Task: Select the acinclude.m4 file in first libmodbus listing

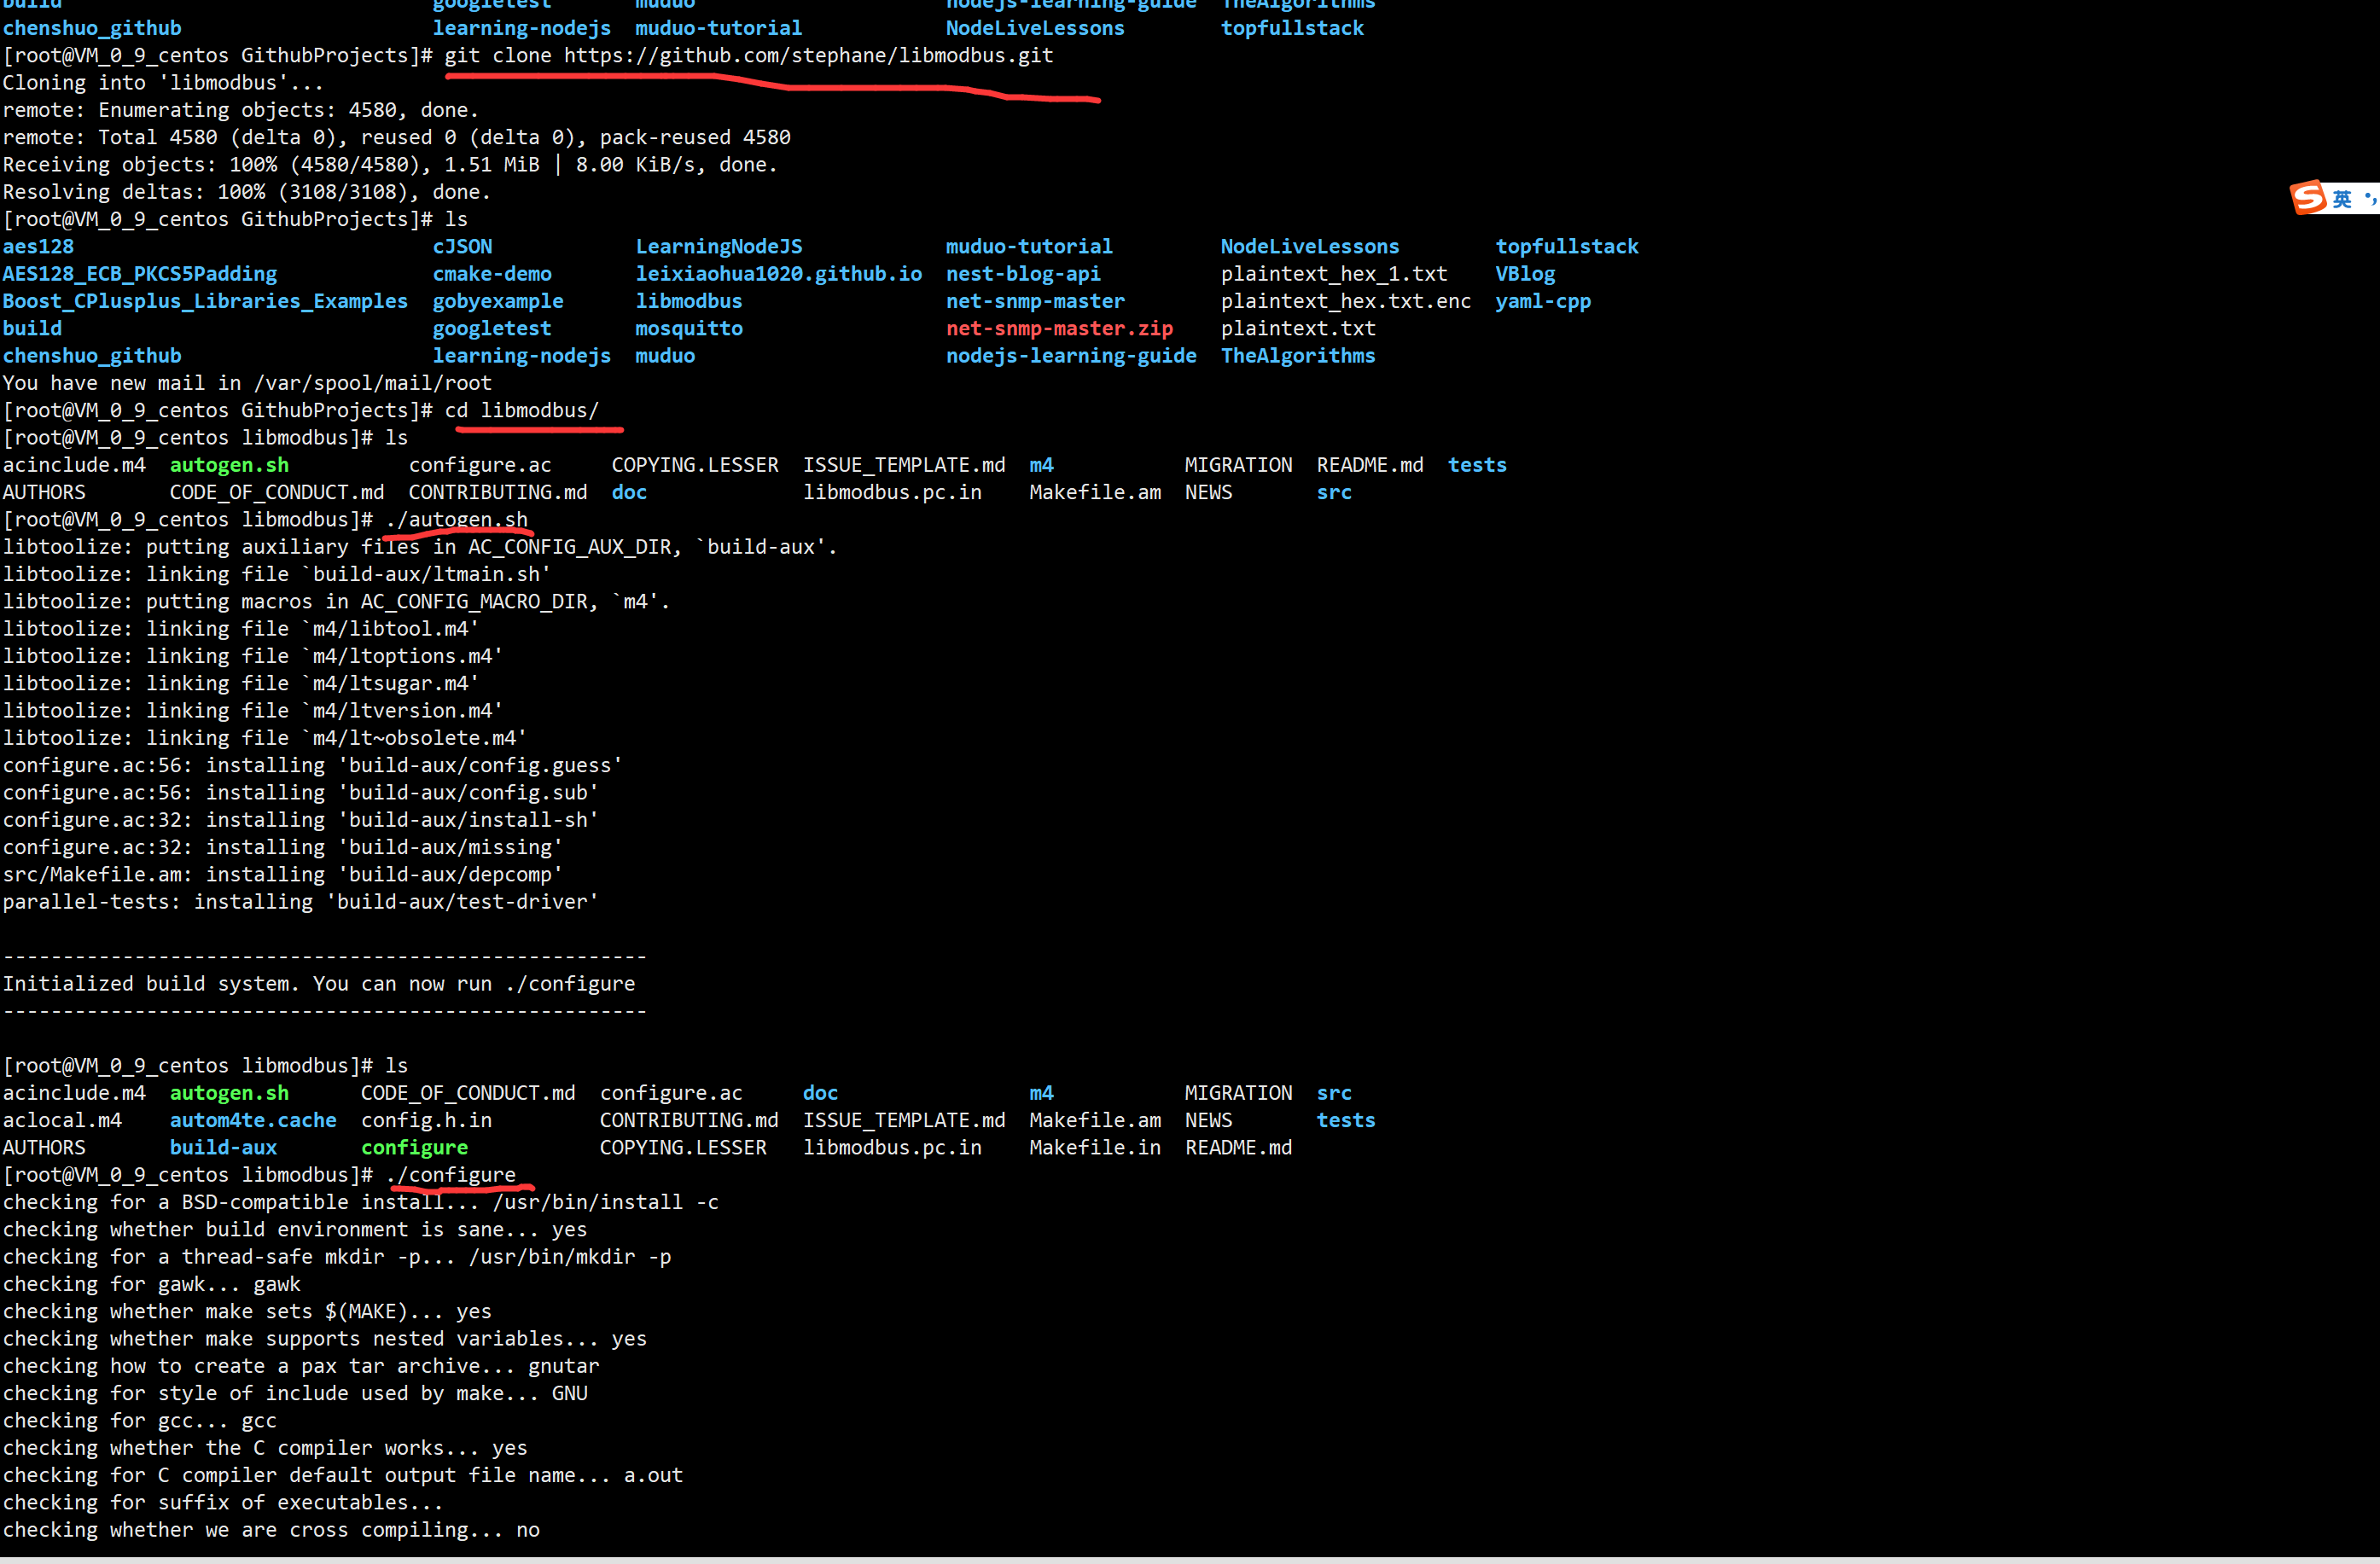Action: pos(74,465)
